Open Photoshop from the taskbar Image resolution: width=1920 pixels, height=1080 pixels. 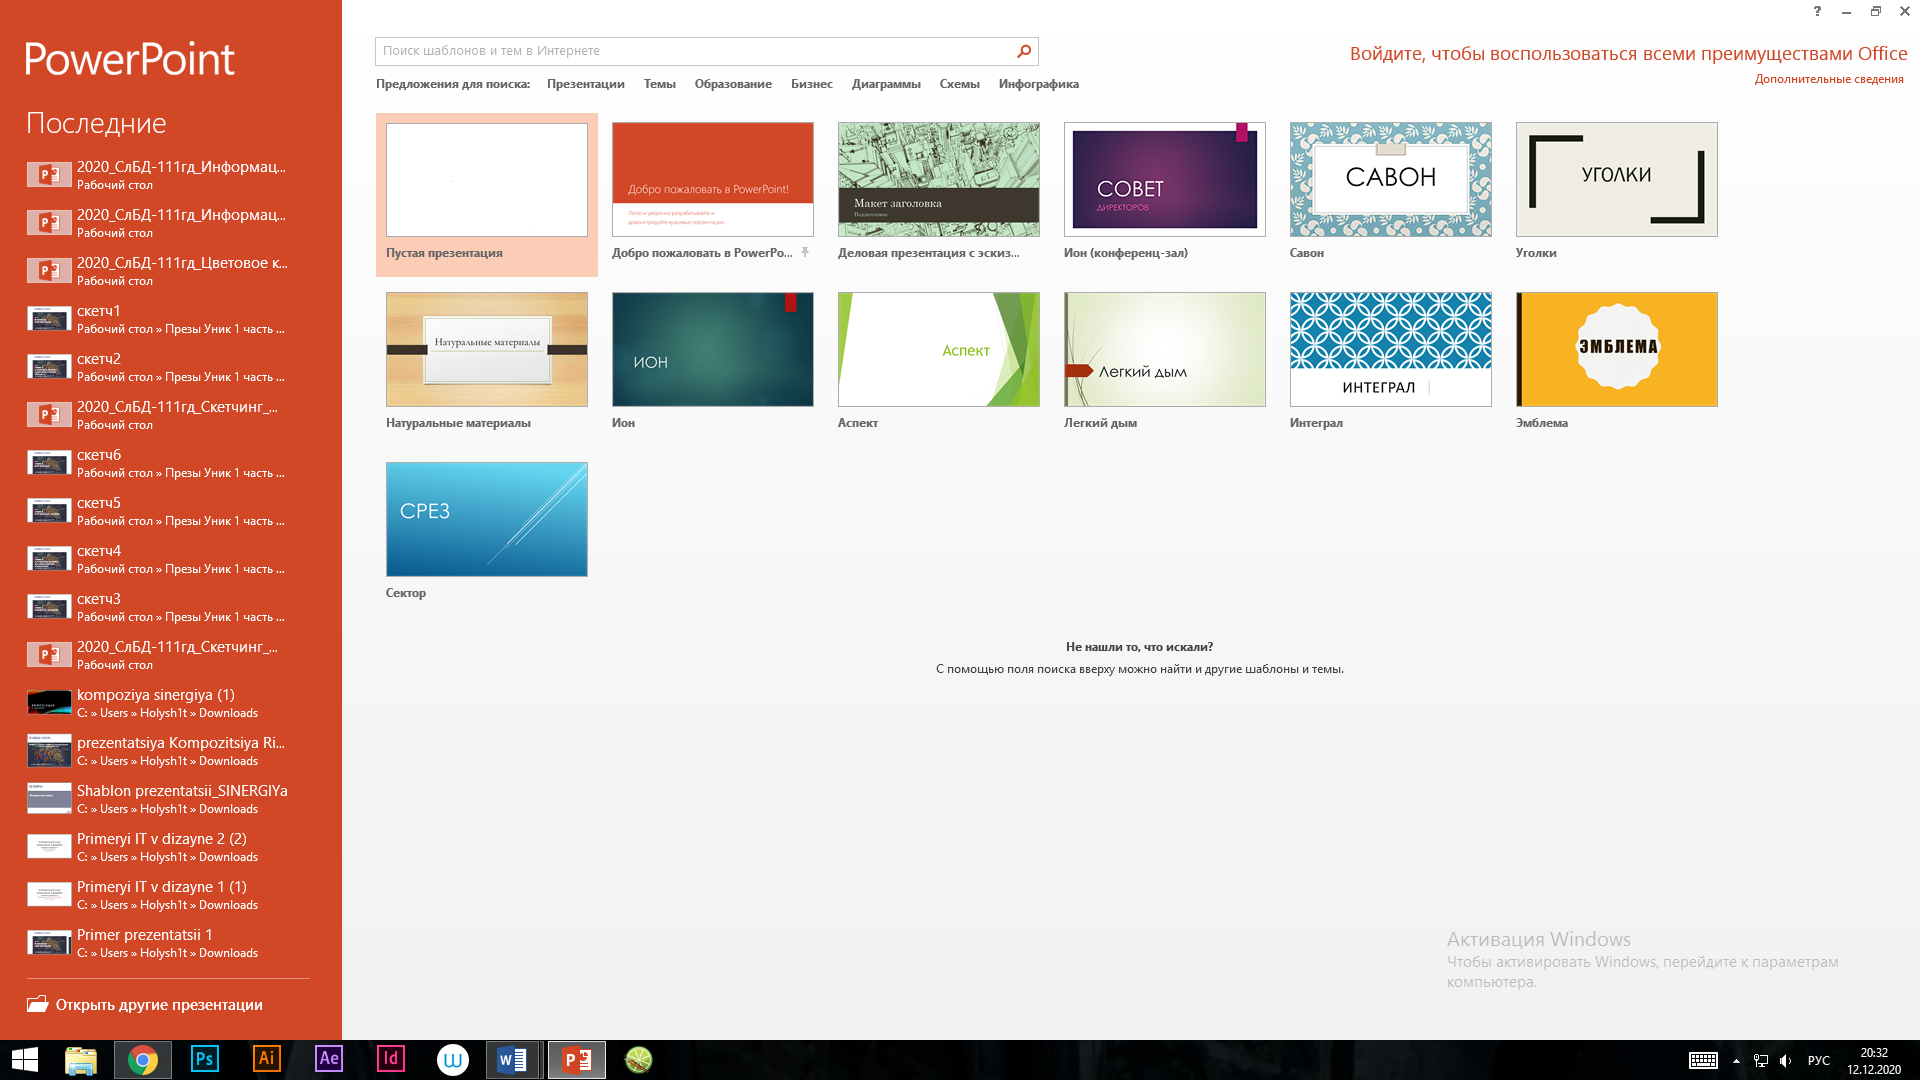[204, 1059]
